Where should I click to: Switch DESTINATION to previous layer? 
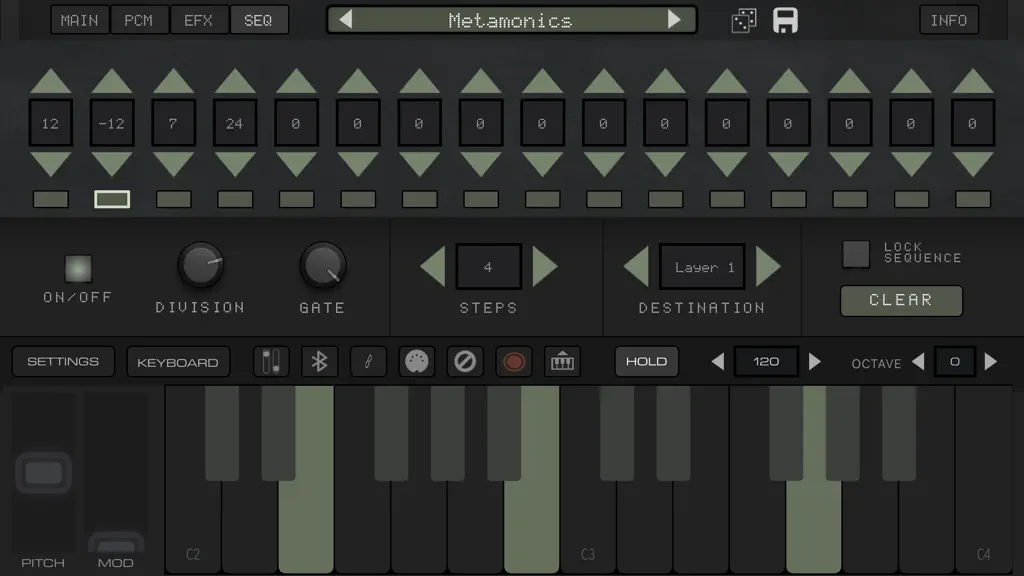click(636, 266)
